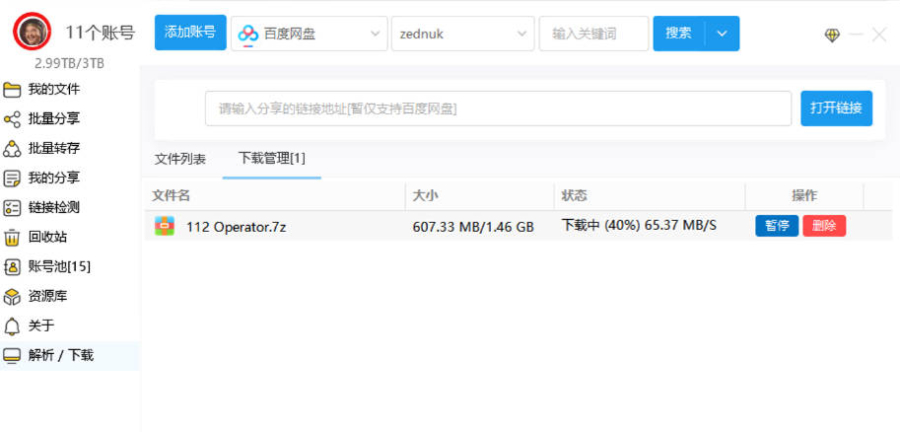Viewport: 900px width, 432px height.
Task: Open 我的文件 folder icon in sidebar
Action: (12, 90)
